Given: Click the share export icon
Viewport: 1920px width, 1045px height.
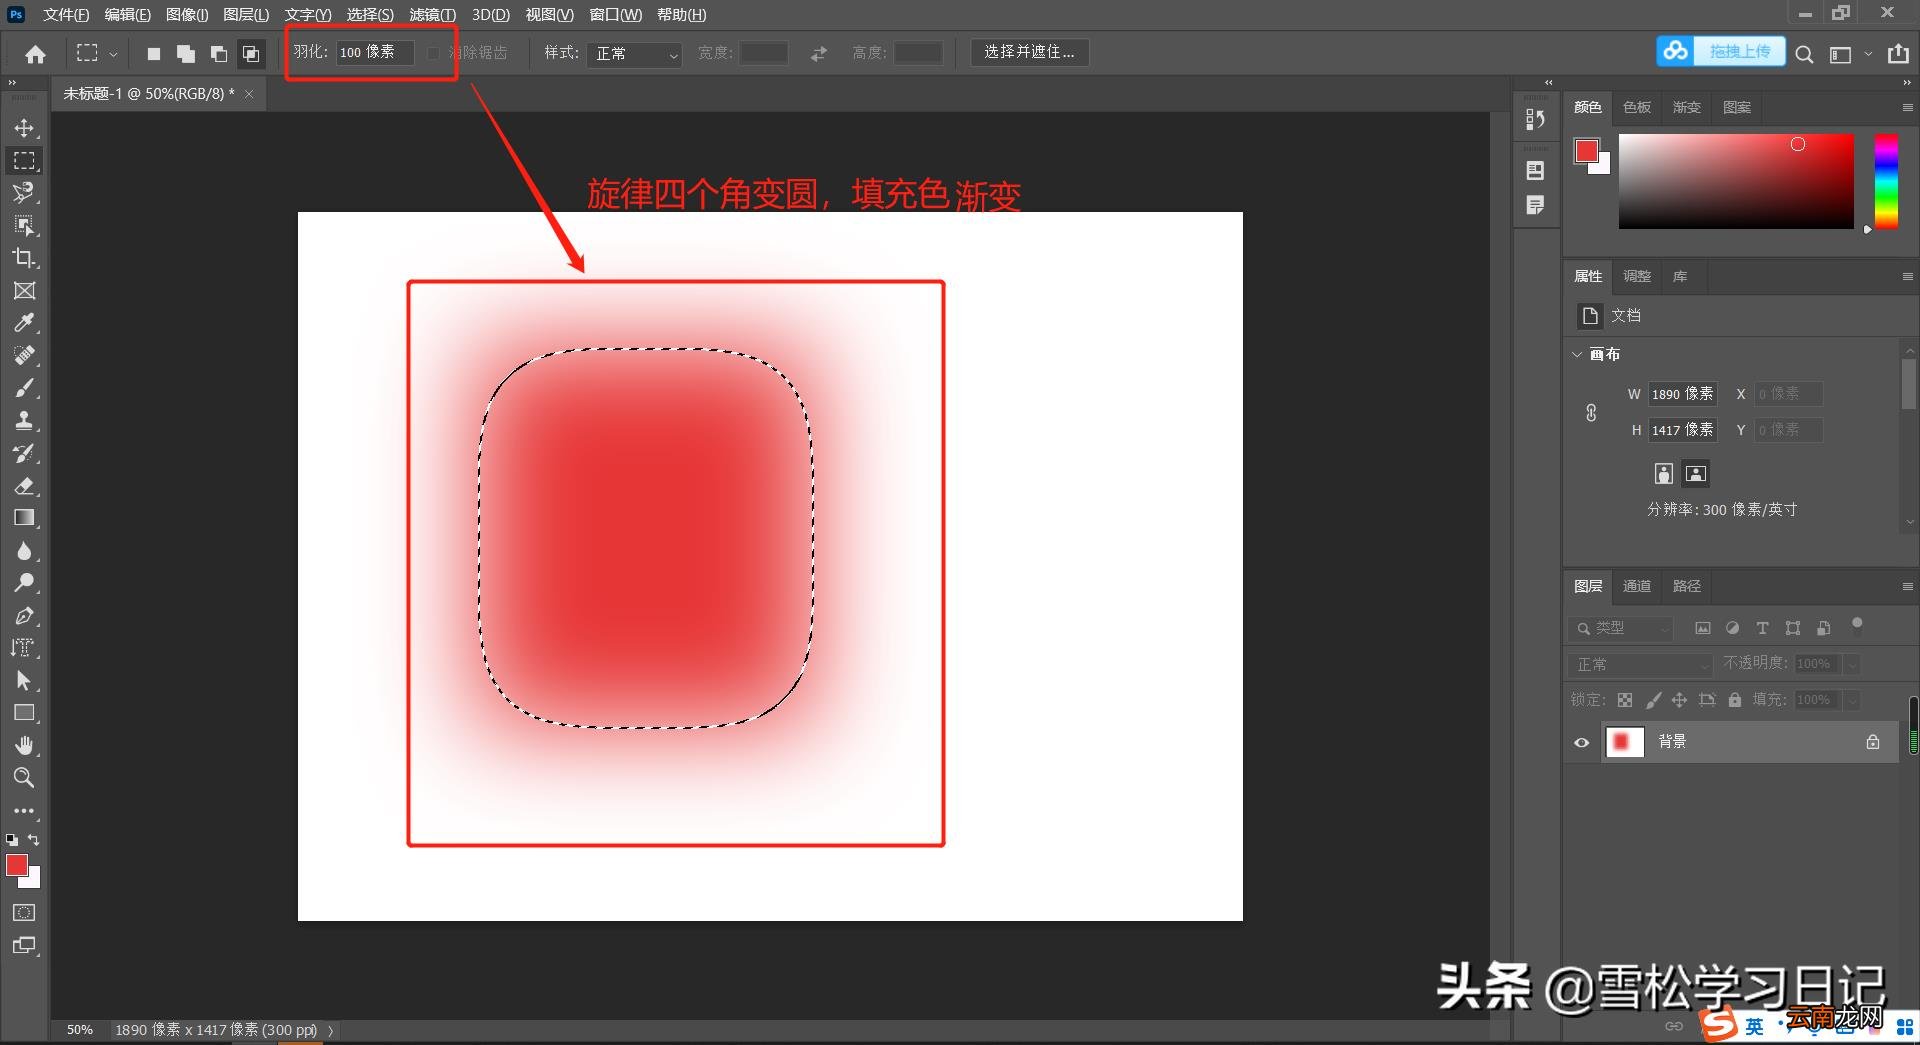Looking at the screenshot, I should coord(1898,54).
